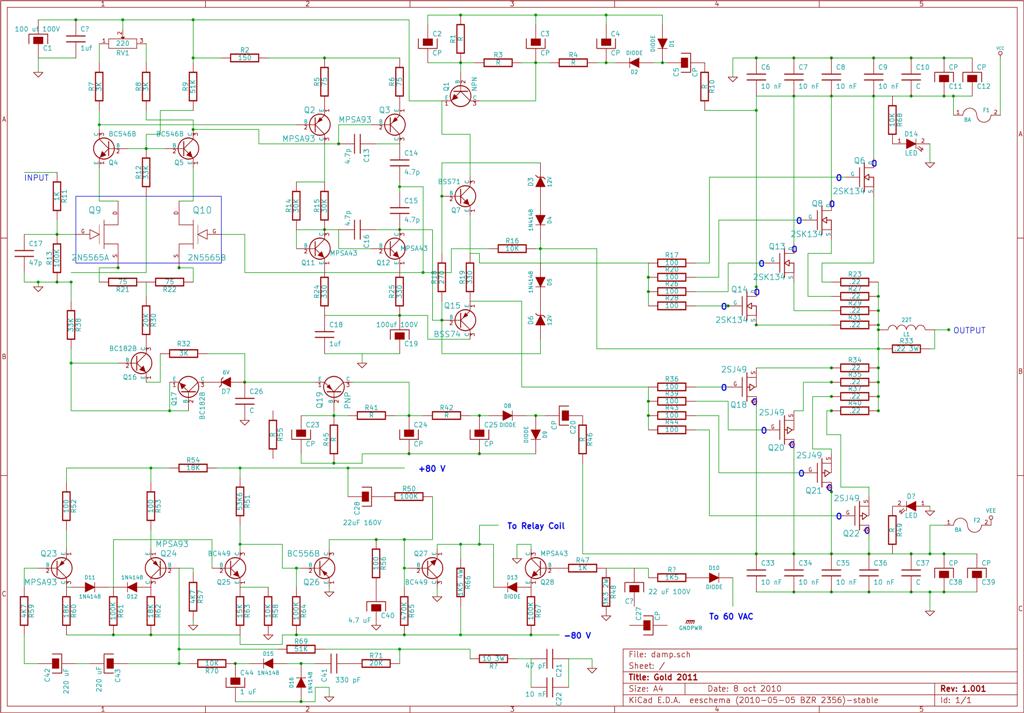This screenshot has height=713, width=1024.
Task: Select resistor R69 51K
Action: (x=302, y=648)
